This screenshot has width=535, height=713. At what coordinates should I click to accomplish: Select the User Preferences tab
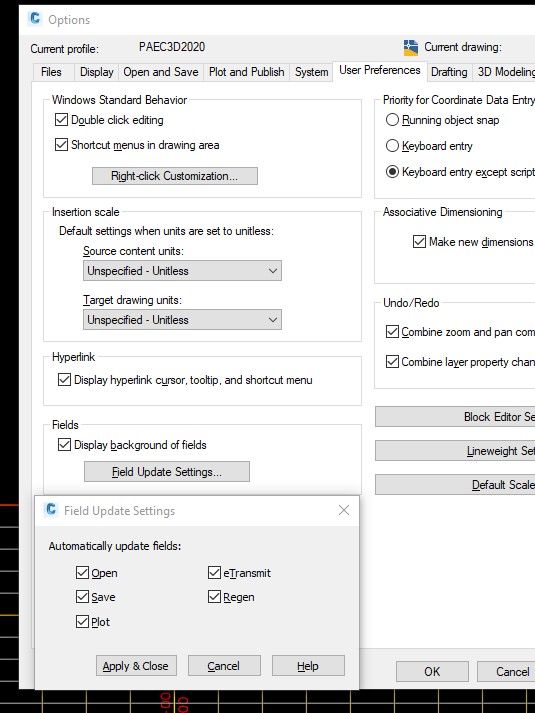click(380, 70)
